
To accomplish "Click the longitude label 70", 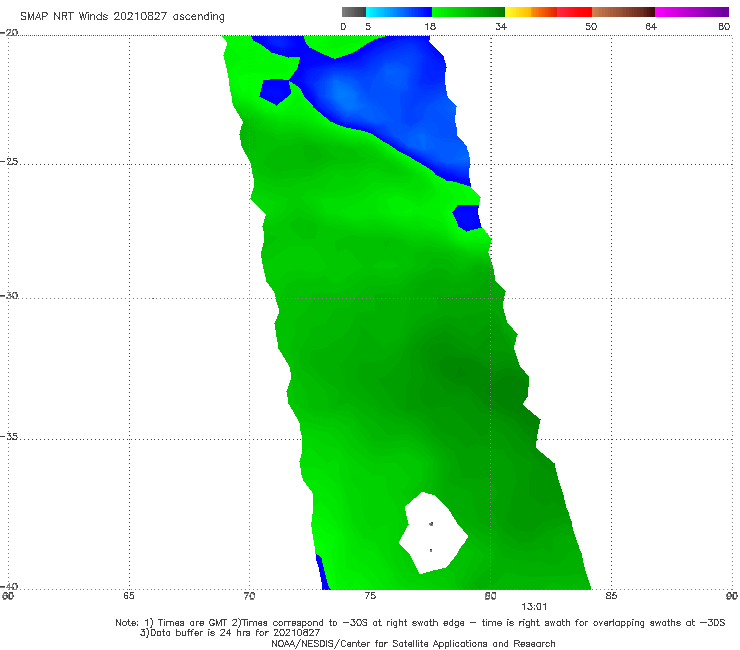I will (x=249, y=596).
